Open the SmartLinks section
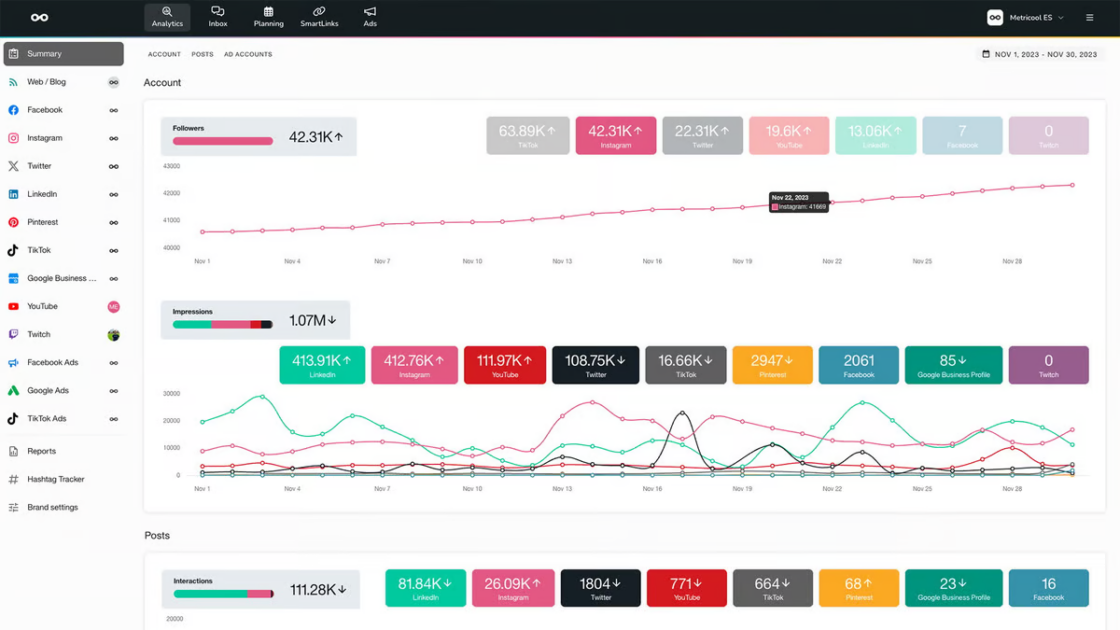Viewport: 1120px width, 630px height. pos(319,17)
